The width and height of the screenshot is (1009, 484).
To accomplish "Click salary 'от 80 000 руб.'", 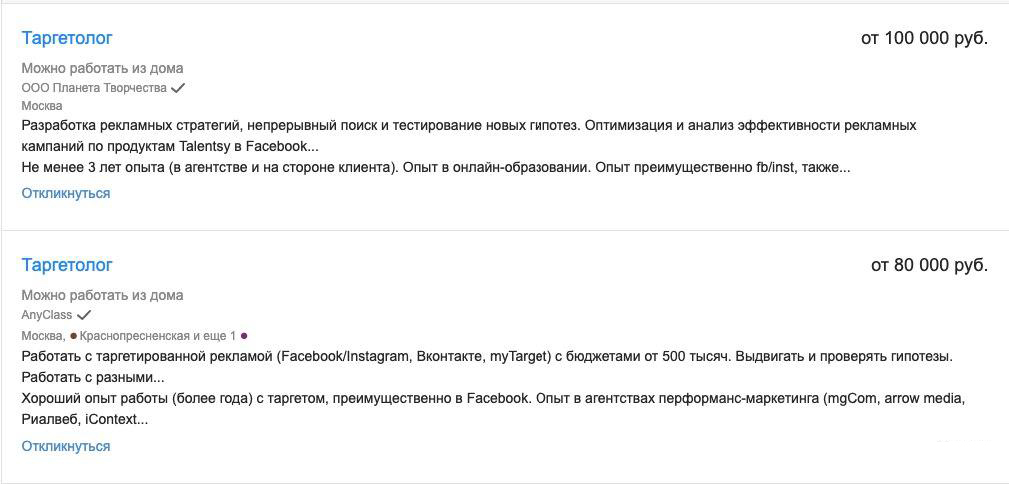I will pyautogui.click(x=929, y=265).
